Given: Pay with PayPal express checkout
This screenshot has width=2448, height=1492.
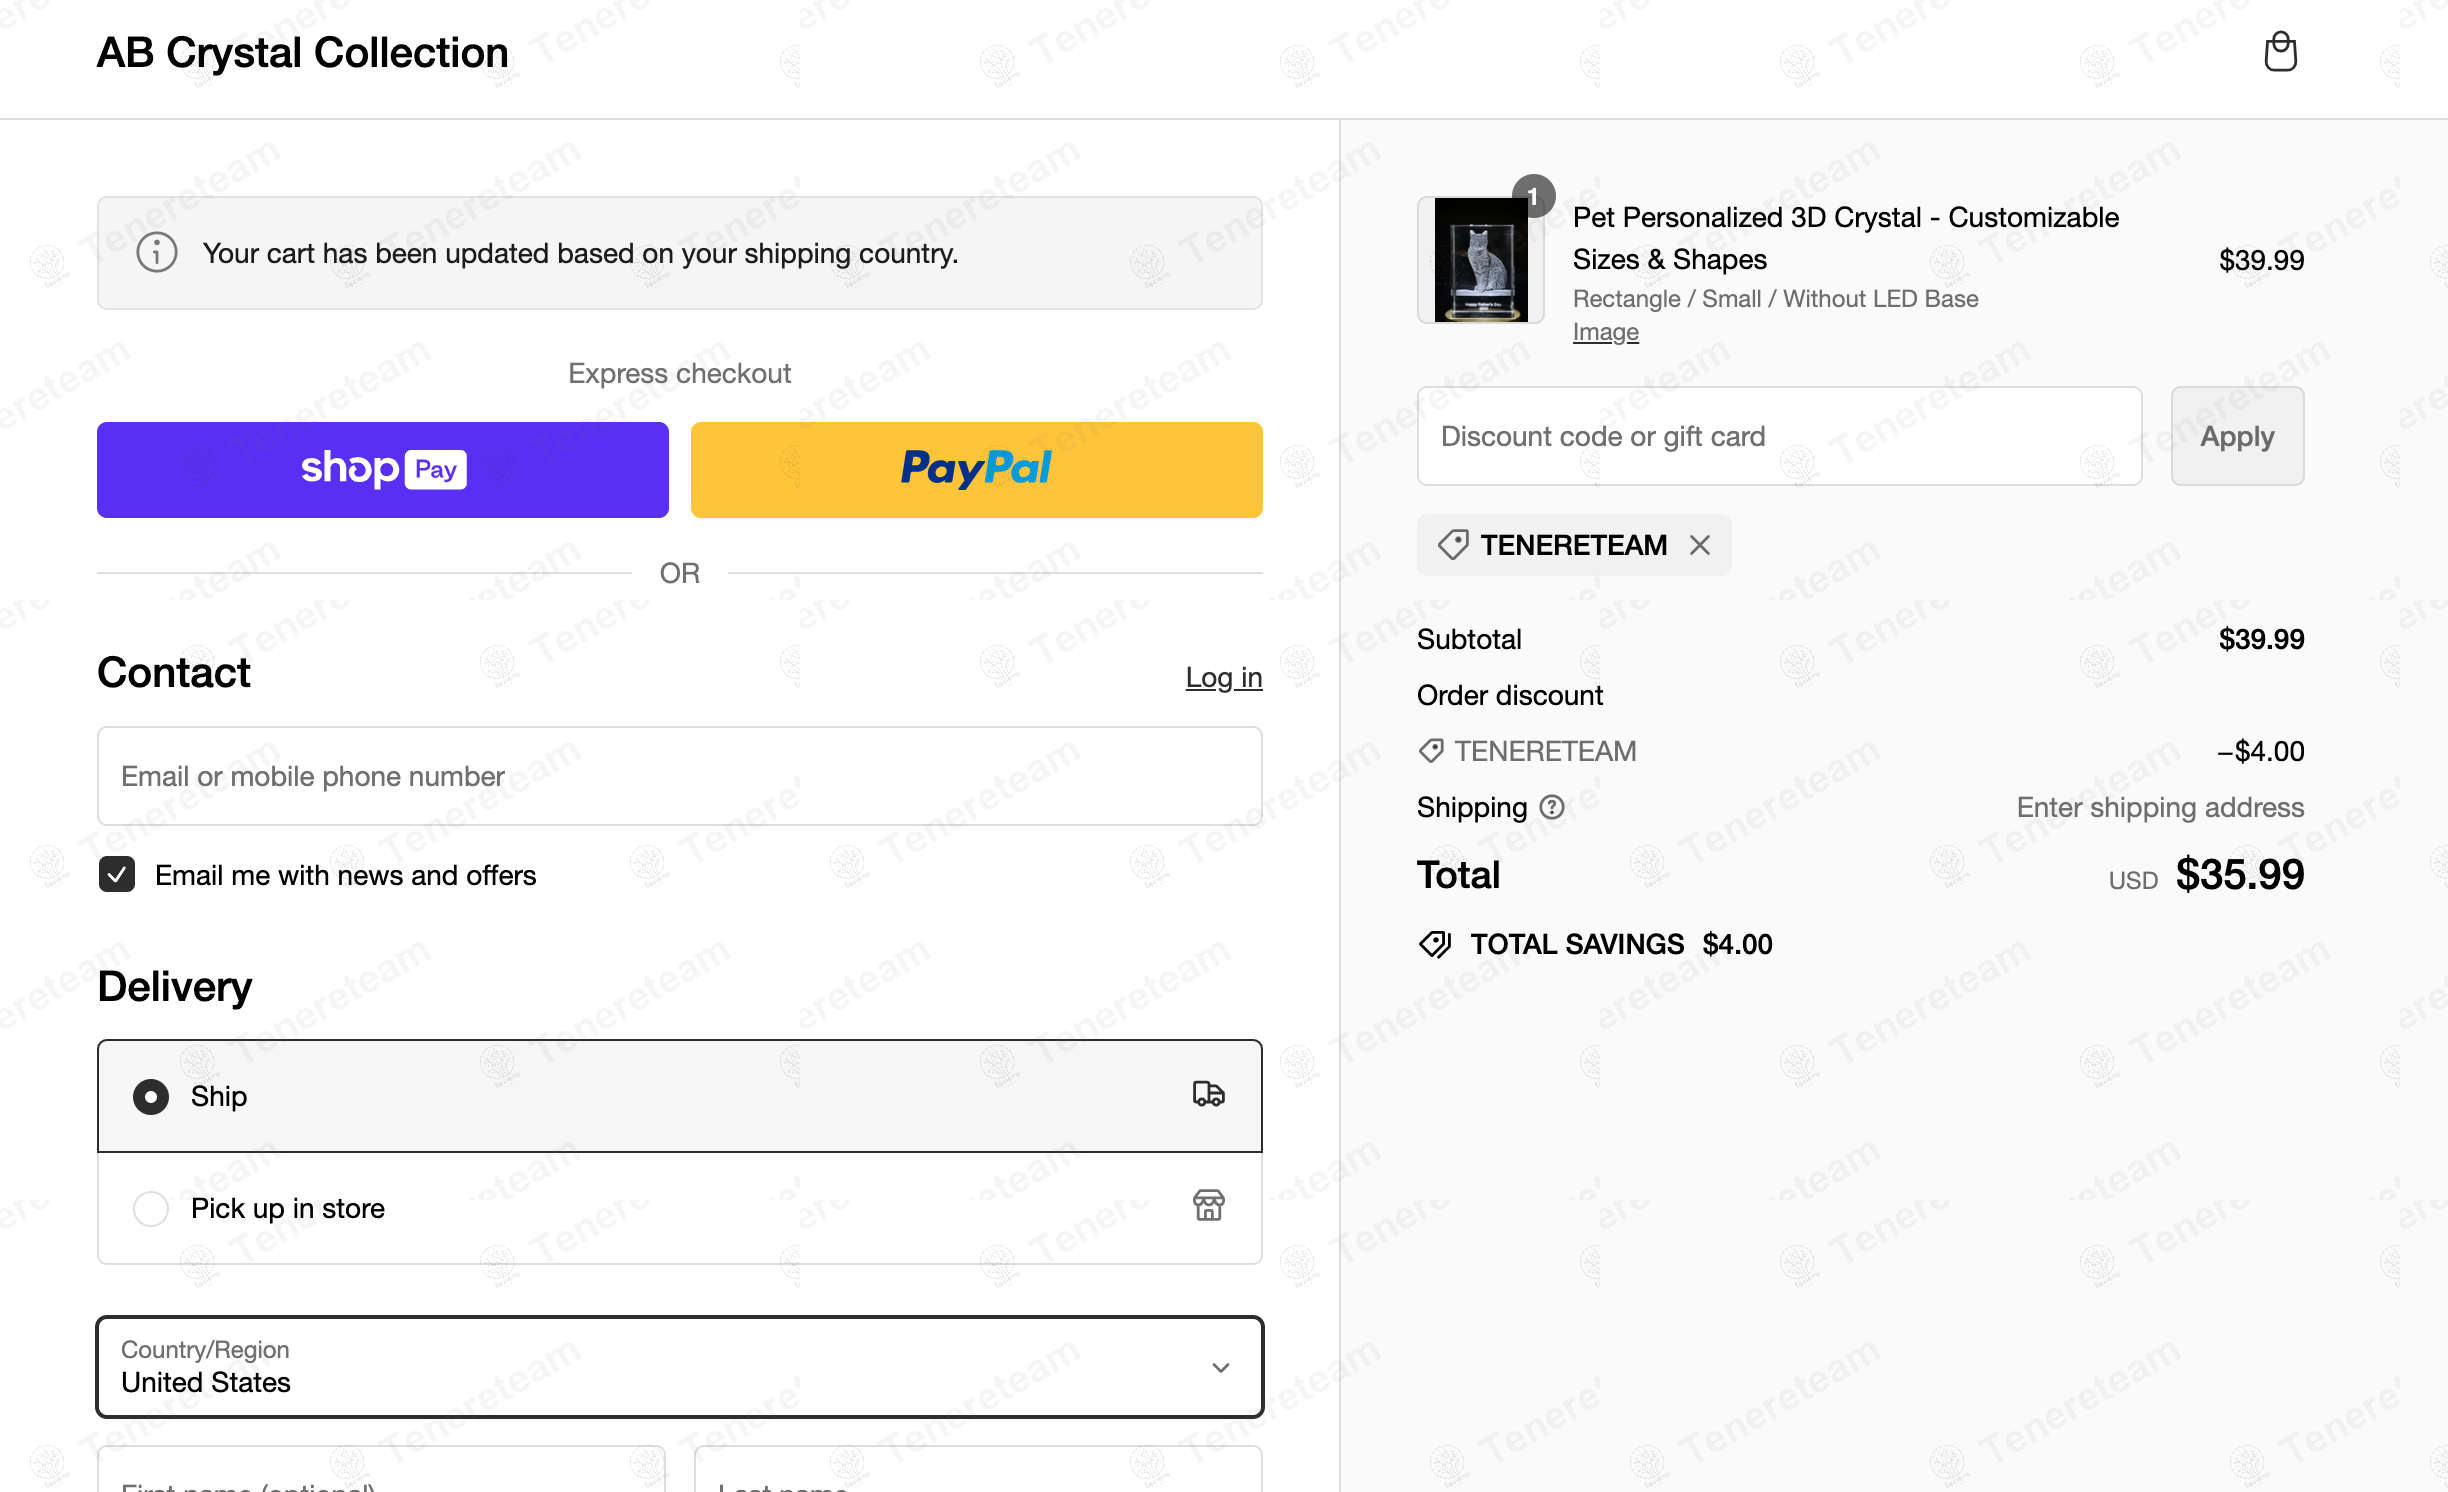Looking at the screenshot, I should coord(977,469).
